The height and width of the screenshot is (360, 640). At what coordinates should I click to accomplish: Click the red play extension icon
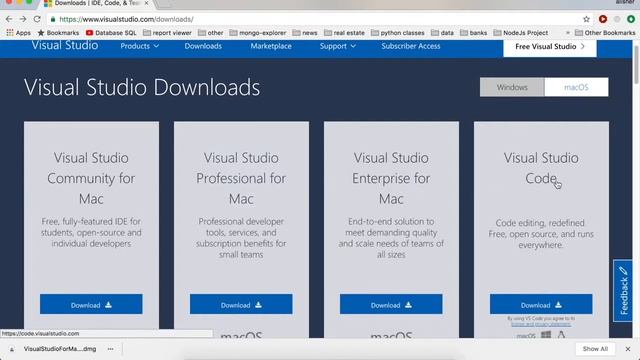point(603,19)
